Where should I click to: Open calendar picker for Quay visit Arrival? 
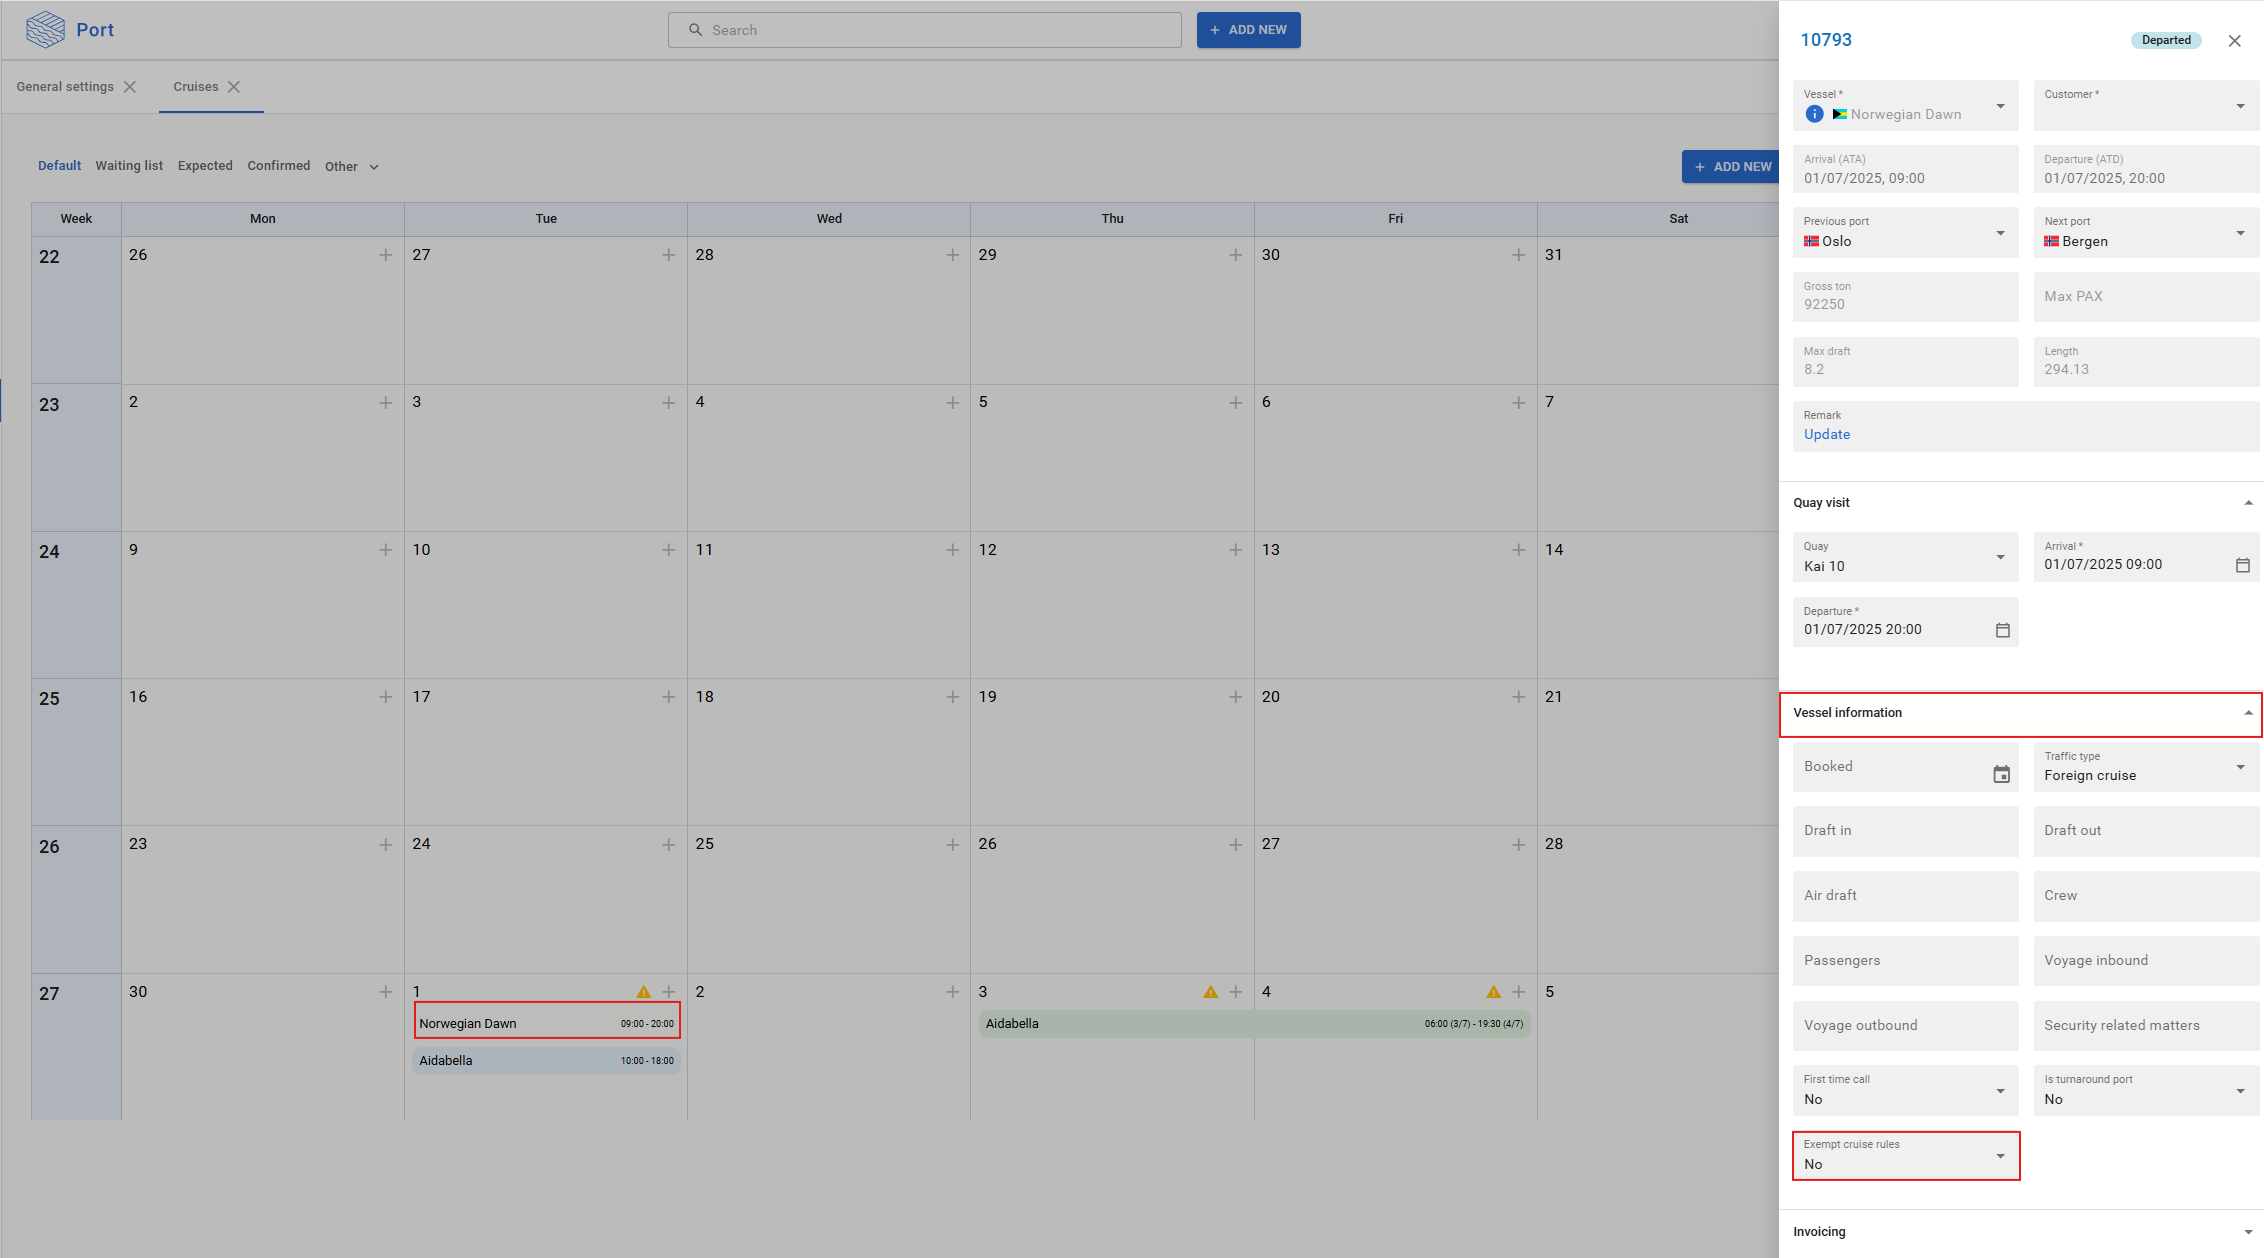coord(2242,565)
